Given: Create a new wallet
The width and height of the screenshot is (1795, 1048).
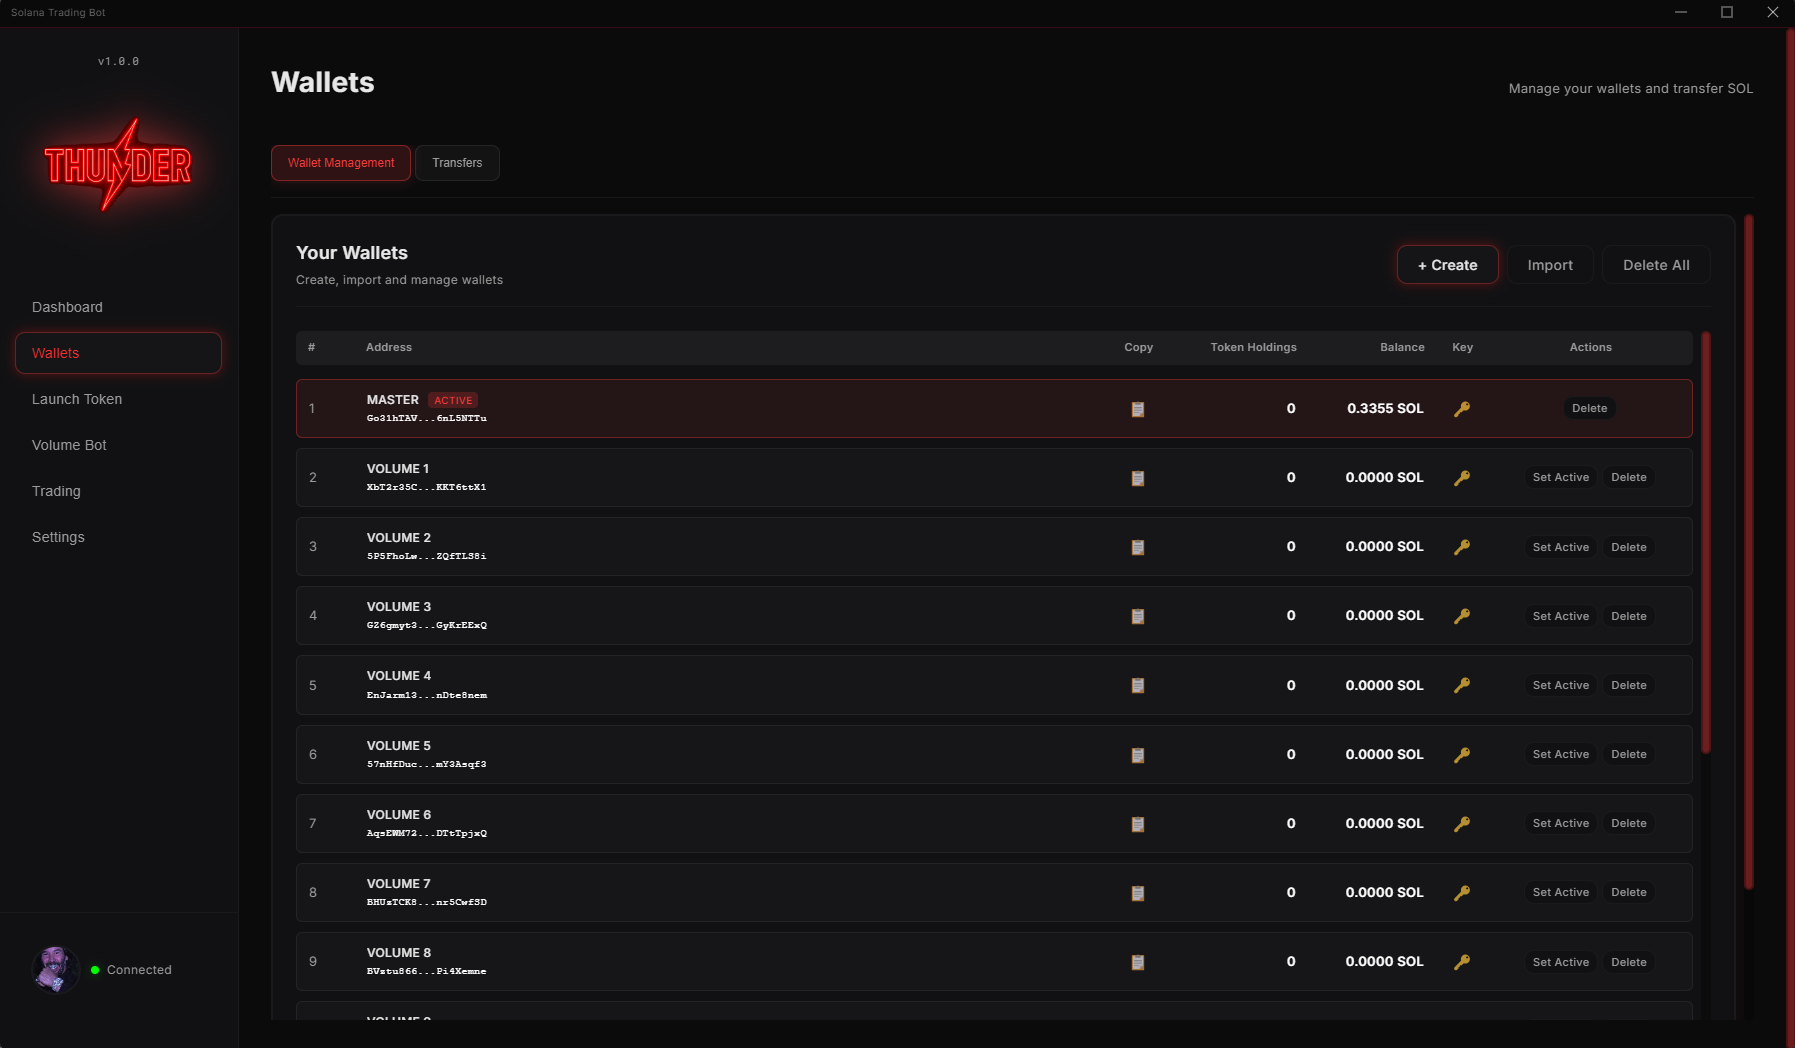Looking at the screenshot, I should (x=1447, y=264).
